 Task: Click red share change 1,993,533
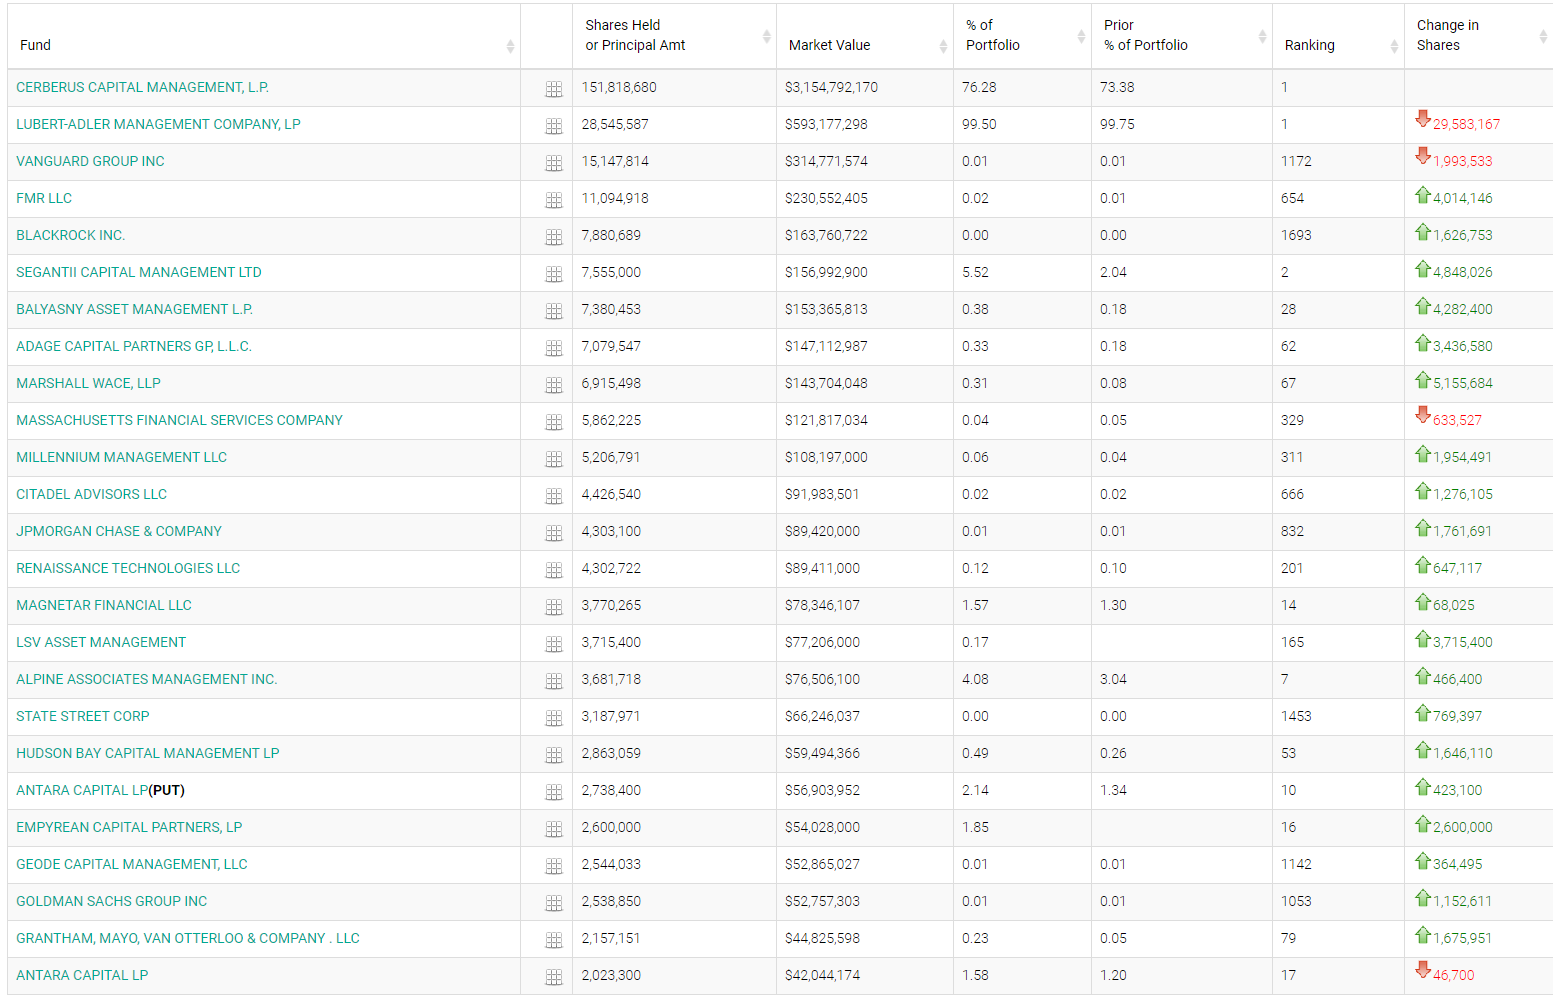pos(1462,161)
